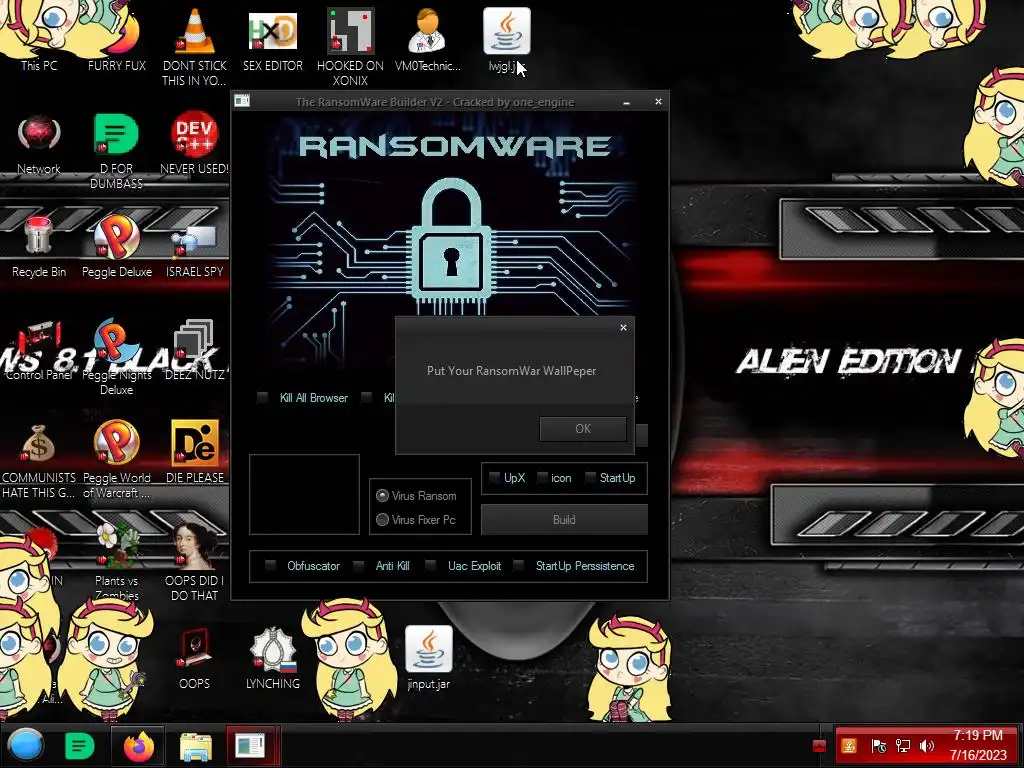Open the volume speaker tray icon
Viewport: 1024px width, 768px height.
(926, 746)
